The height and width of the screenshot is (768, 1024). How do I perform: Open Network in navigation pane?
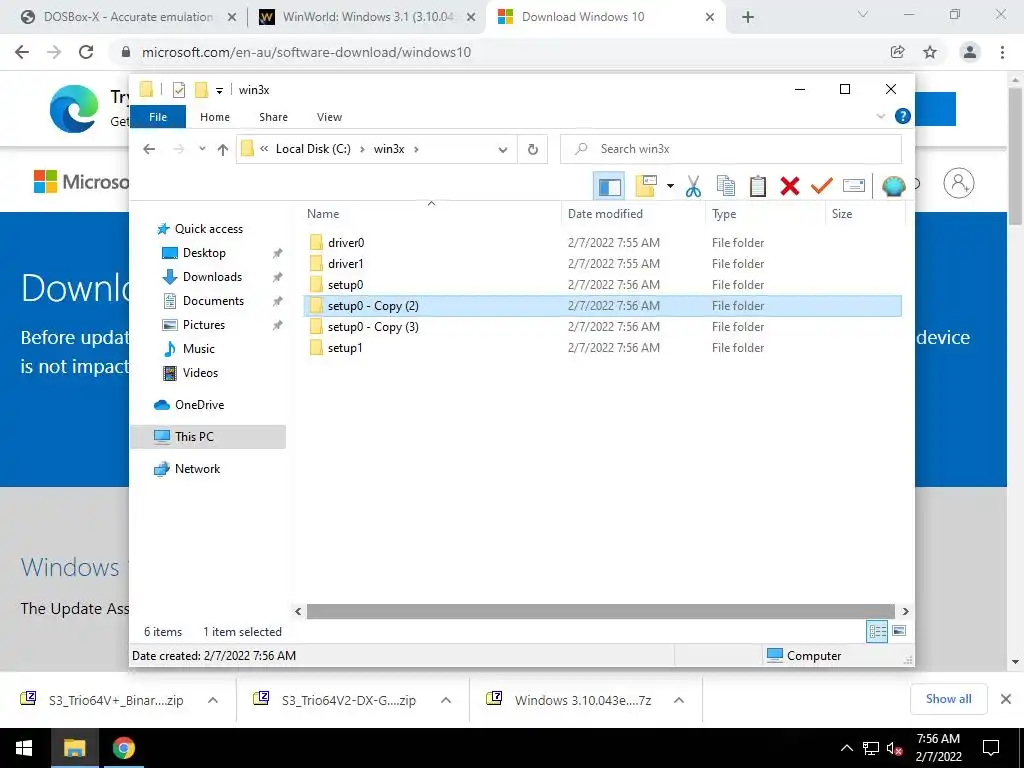(197, 469)
